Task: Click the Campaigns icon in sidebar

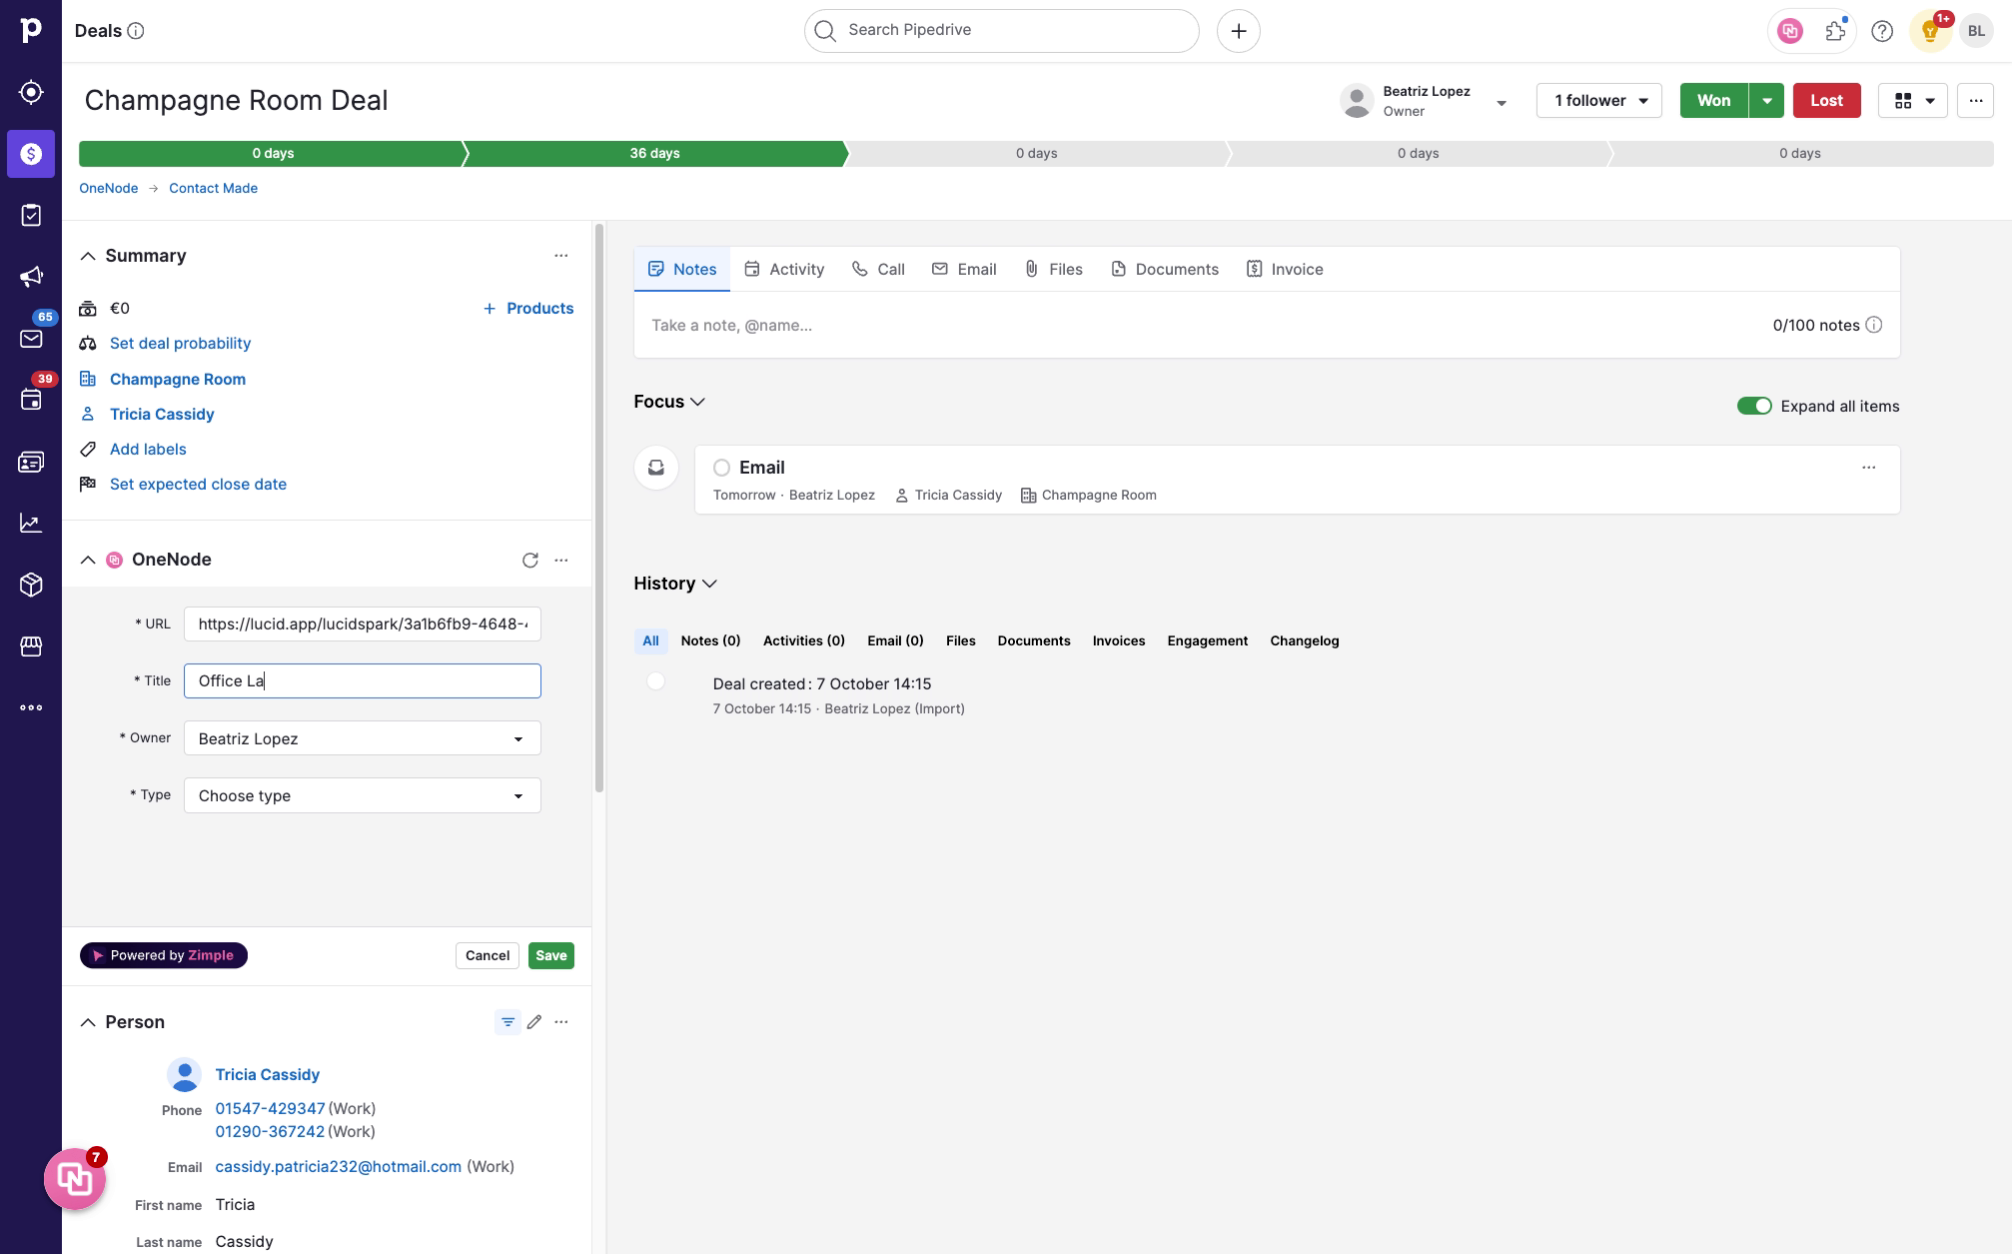Action: (x=32, y=277)
